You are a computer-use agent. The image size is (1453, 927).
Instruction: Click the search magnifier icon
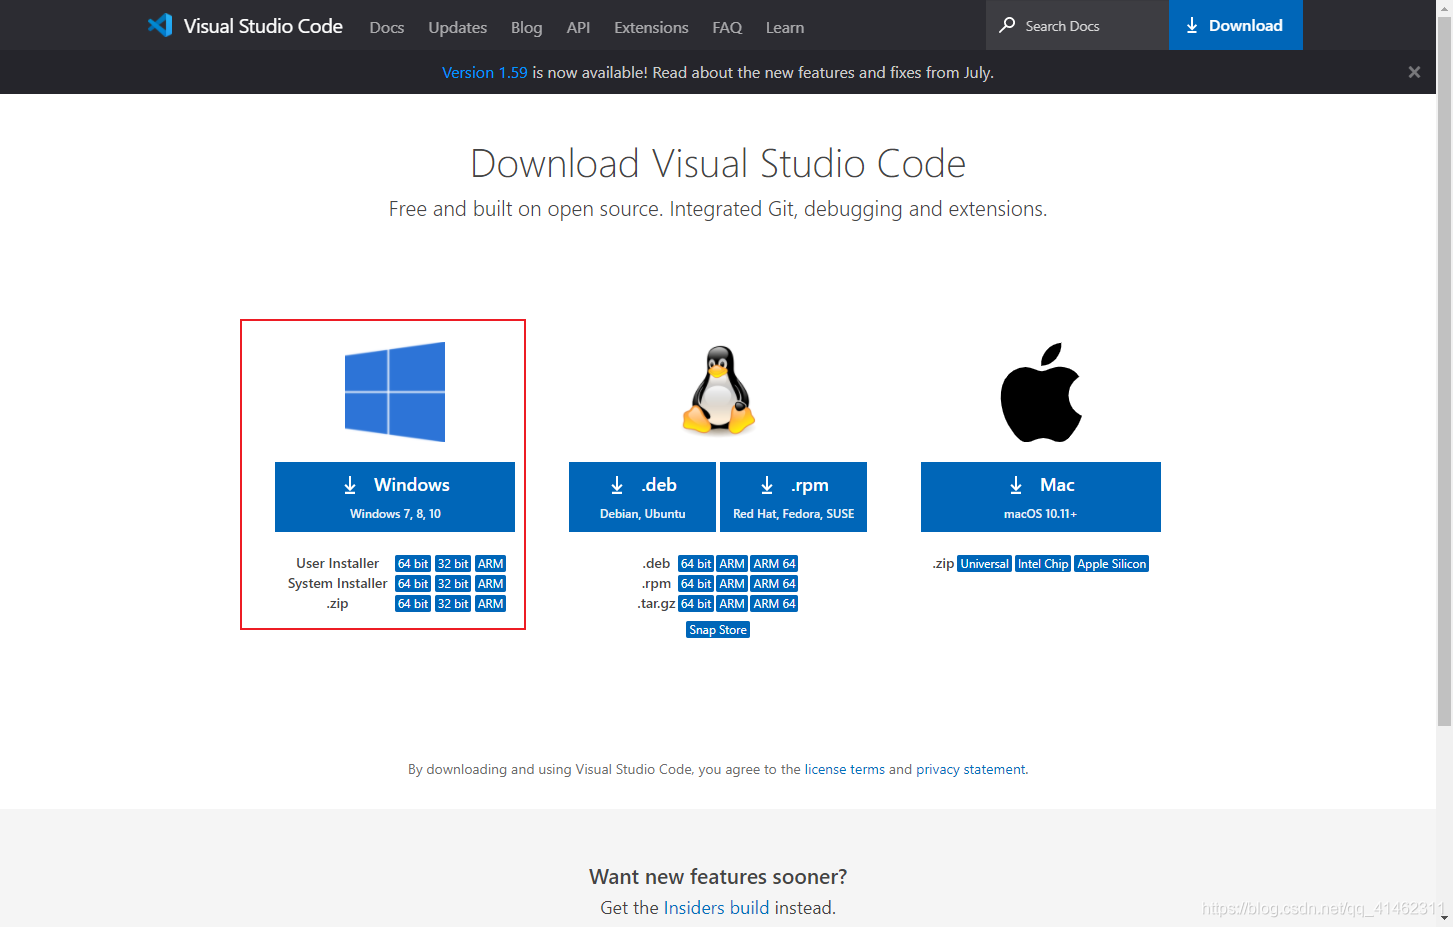coord(1007,25)
